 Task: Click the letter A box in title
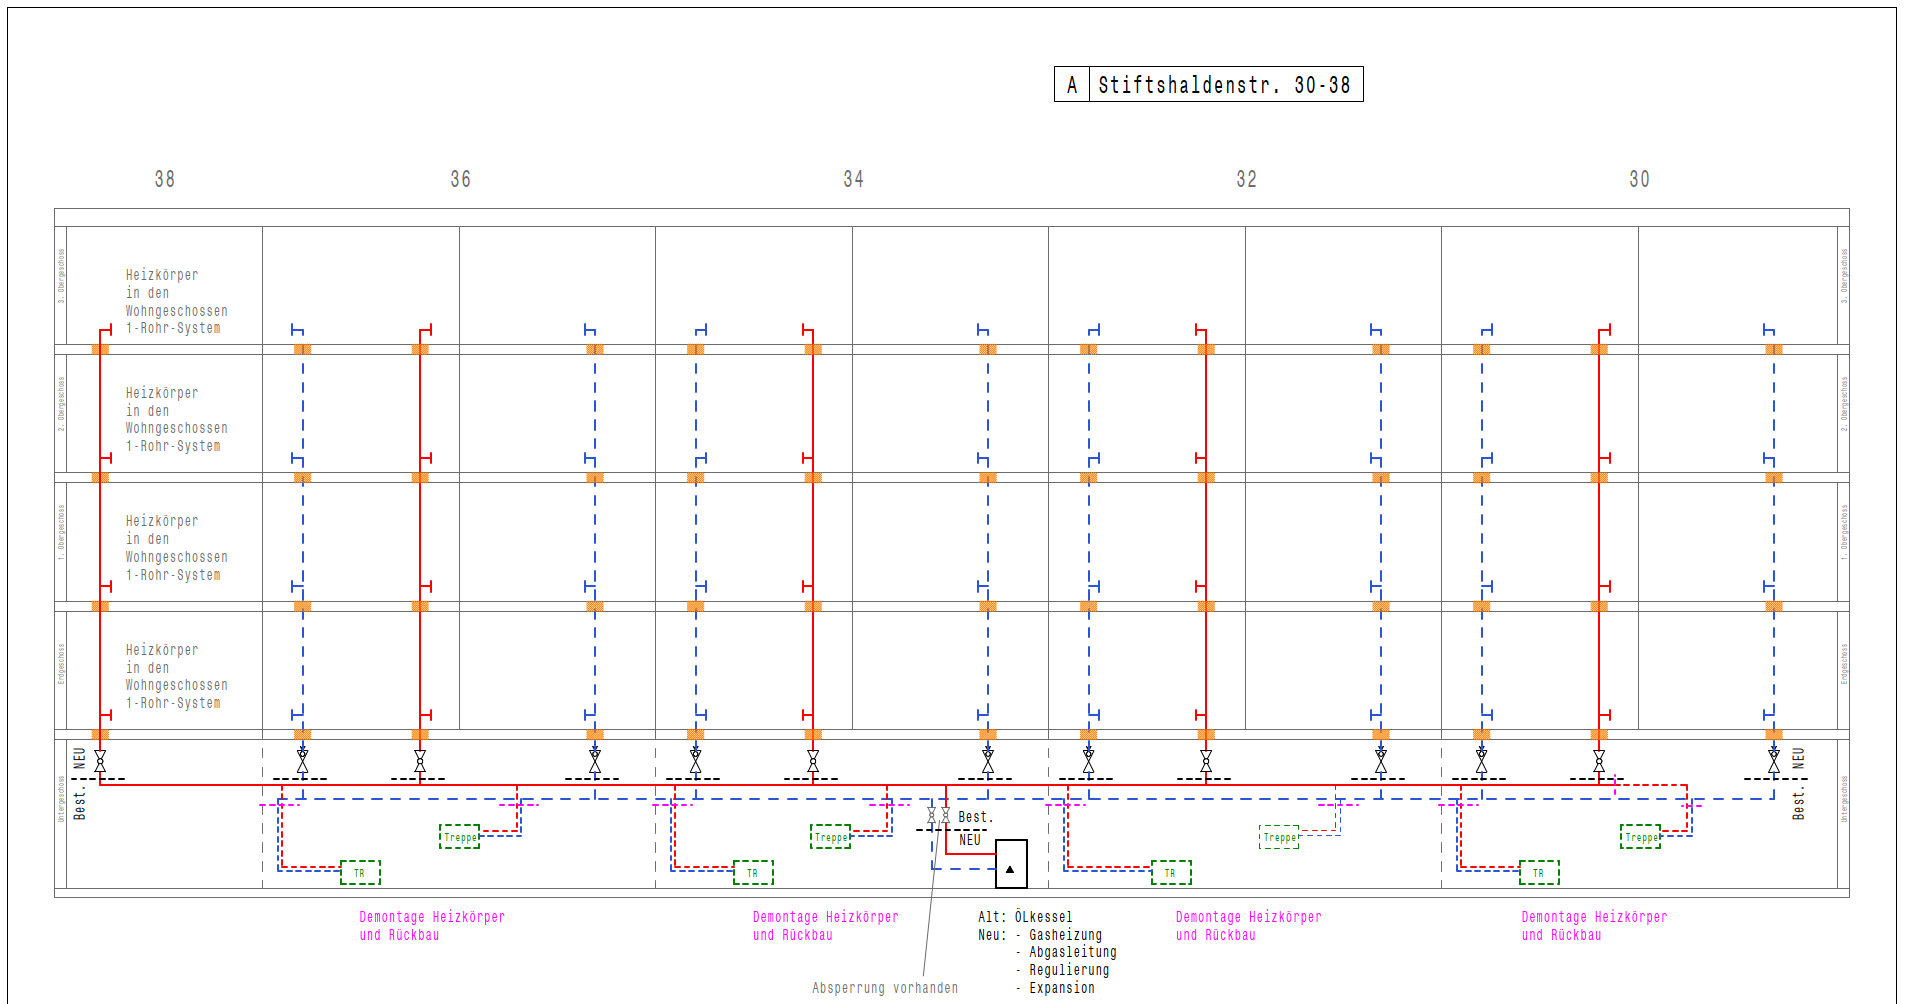tap(1072, 85)
